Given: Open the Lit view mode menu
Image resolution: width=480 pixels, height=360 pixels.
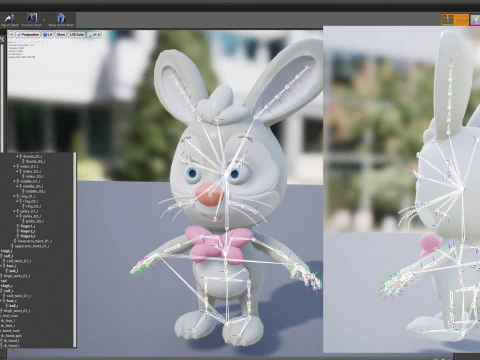Looking at the screenshot, I should [x=48, y=34].
